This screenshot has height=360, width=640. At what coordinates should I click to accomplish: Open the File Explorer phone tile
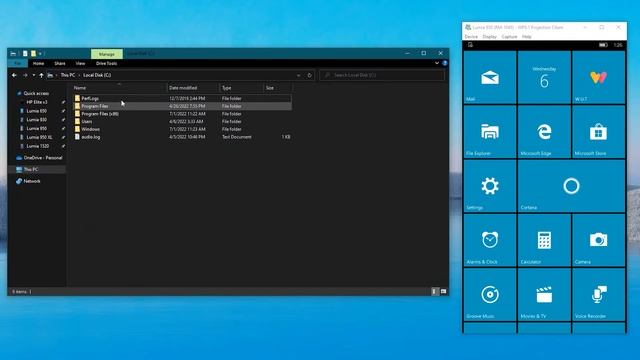[x=490, y=132]
